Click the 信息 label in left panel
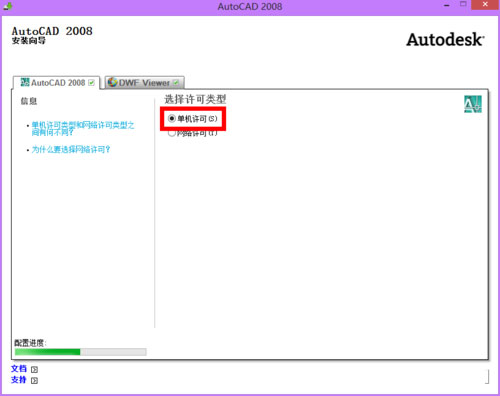The image size is (500, 396). pos(29,101)
